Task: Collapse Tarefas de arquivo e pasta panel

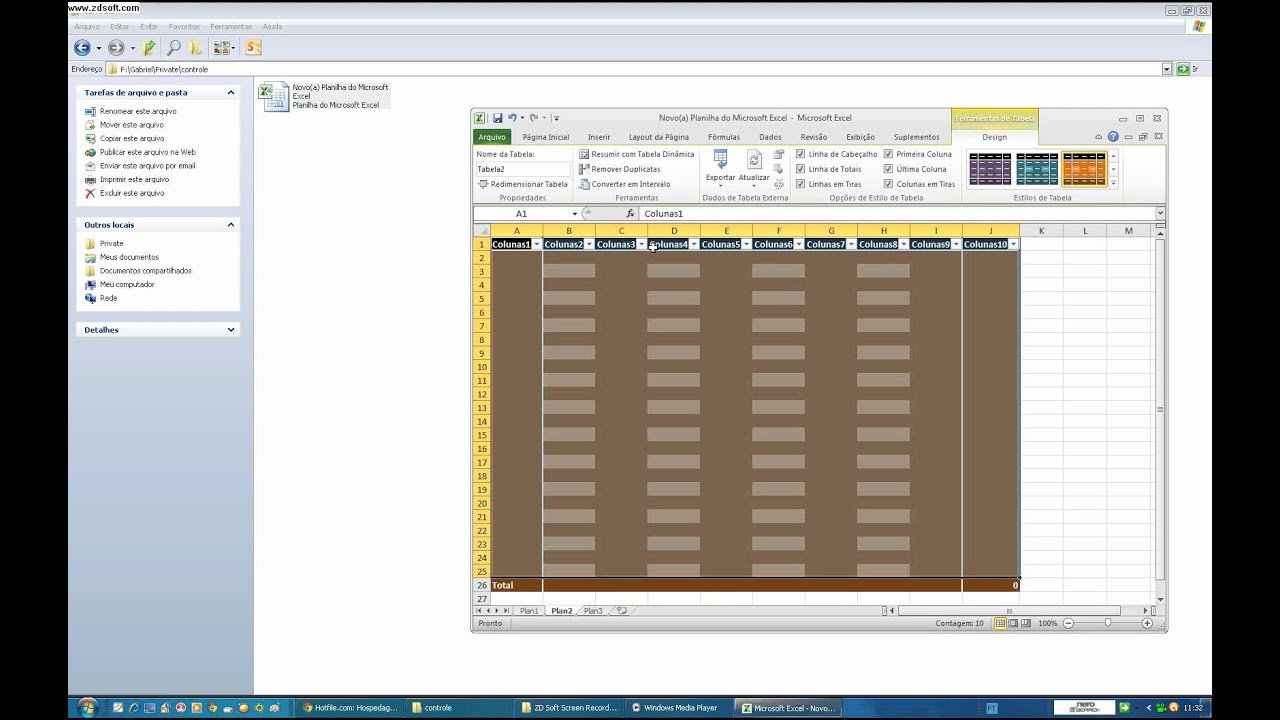Action: coord(231,92)
